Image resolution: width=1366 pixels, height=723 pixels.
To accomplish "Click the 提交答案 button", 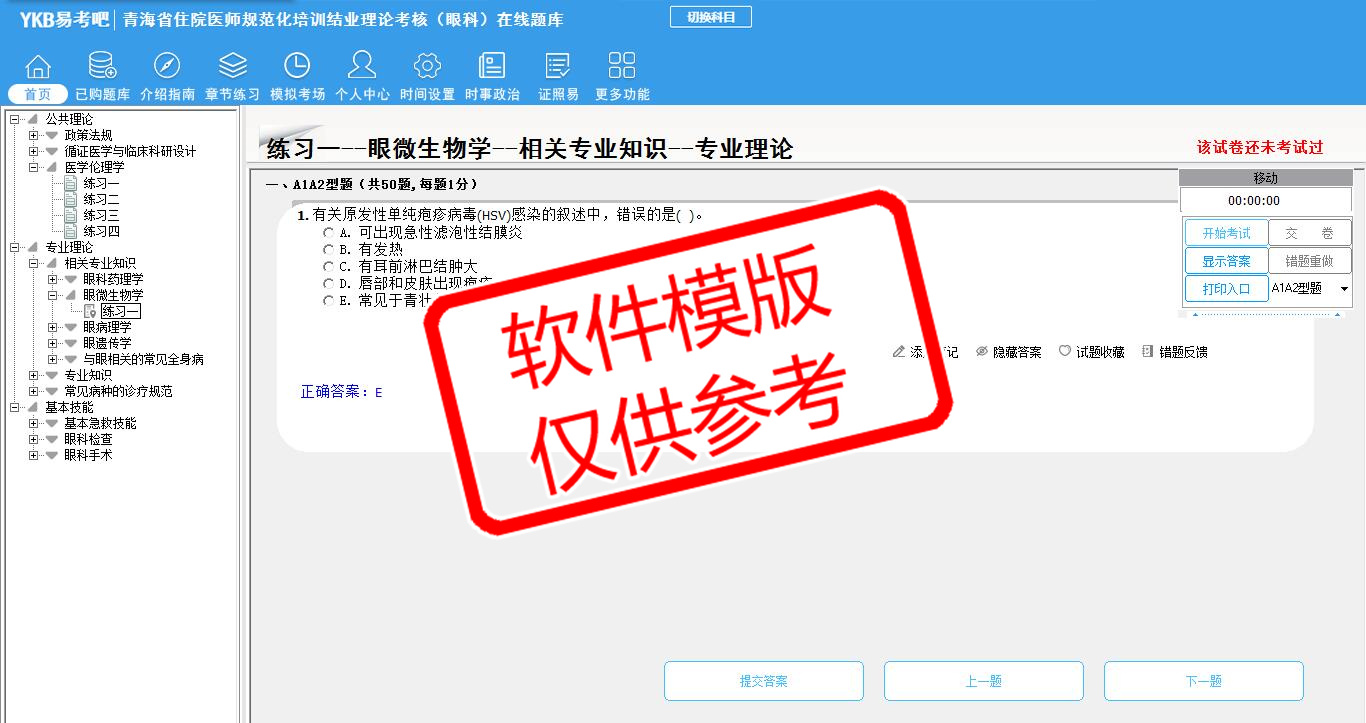I will [x=763, y=681].
